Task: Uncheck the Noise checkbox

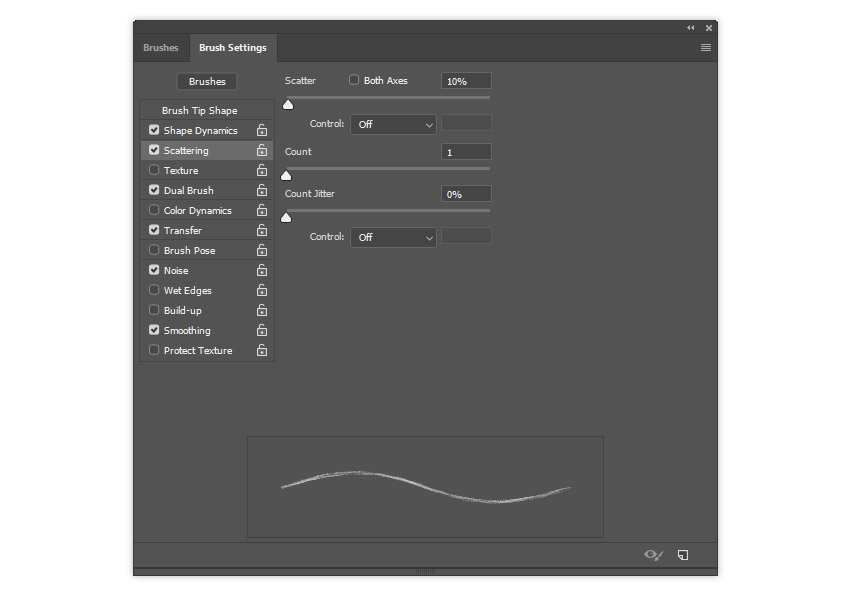Action: tap(154, 270)
